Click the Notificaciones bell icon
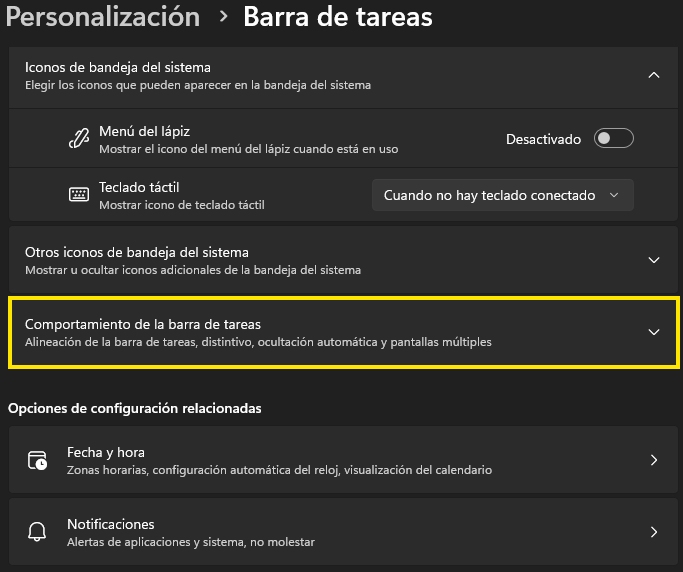The width and height of the screenshot is (683, 572). coord(37,532)
